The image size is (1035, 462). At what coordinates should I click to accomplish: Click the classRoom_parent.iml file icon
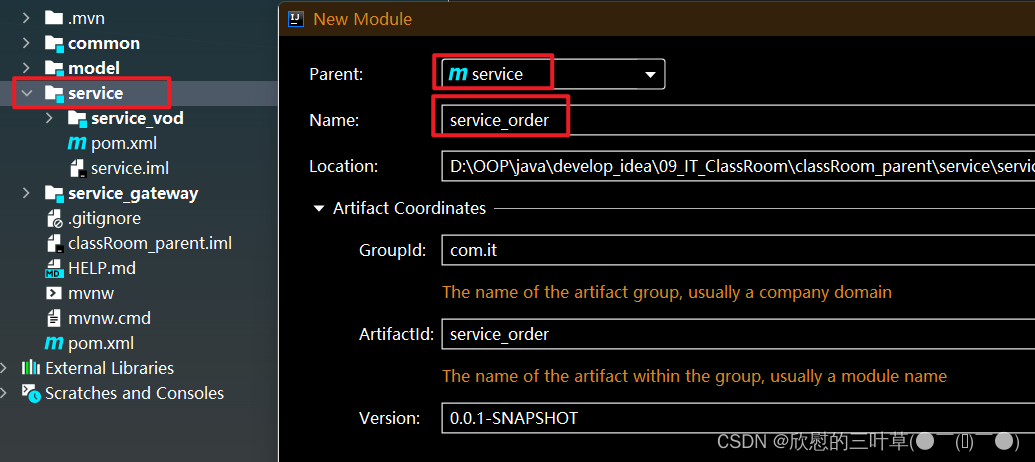point(55,244)
